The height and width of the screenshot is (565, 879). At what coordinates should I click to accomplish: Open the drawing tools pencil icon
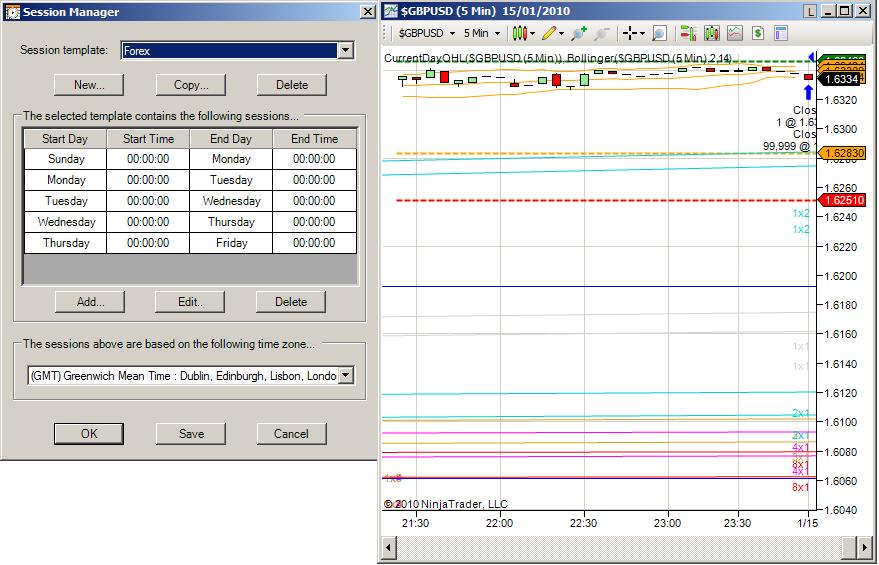(549, 33)
